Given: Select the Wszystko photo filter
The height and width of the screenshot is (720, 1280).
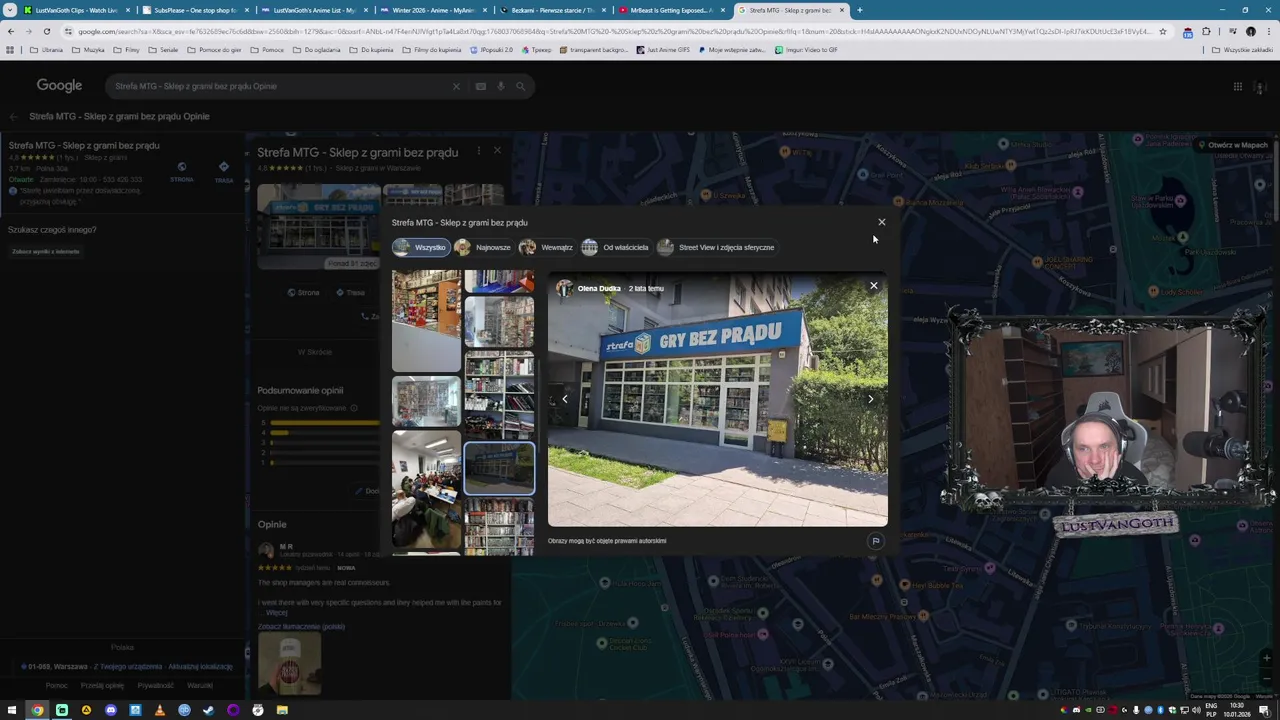Looking at the screenshot, I should pos(420,247).
